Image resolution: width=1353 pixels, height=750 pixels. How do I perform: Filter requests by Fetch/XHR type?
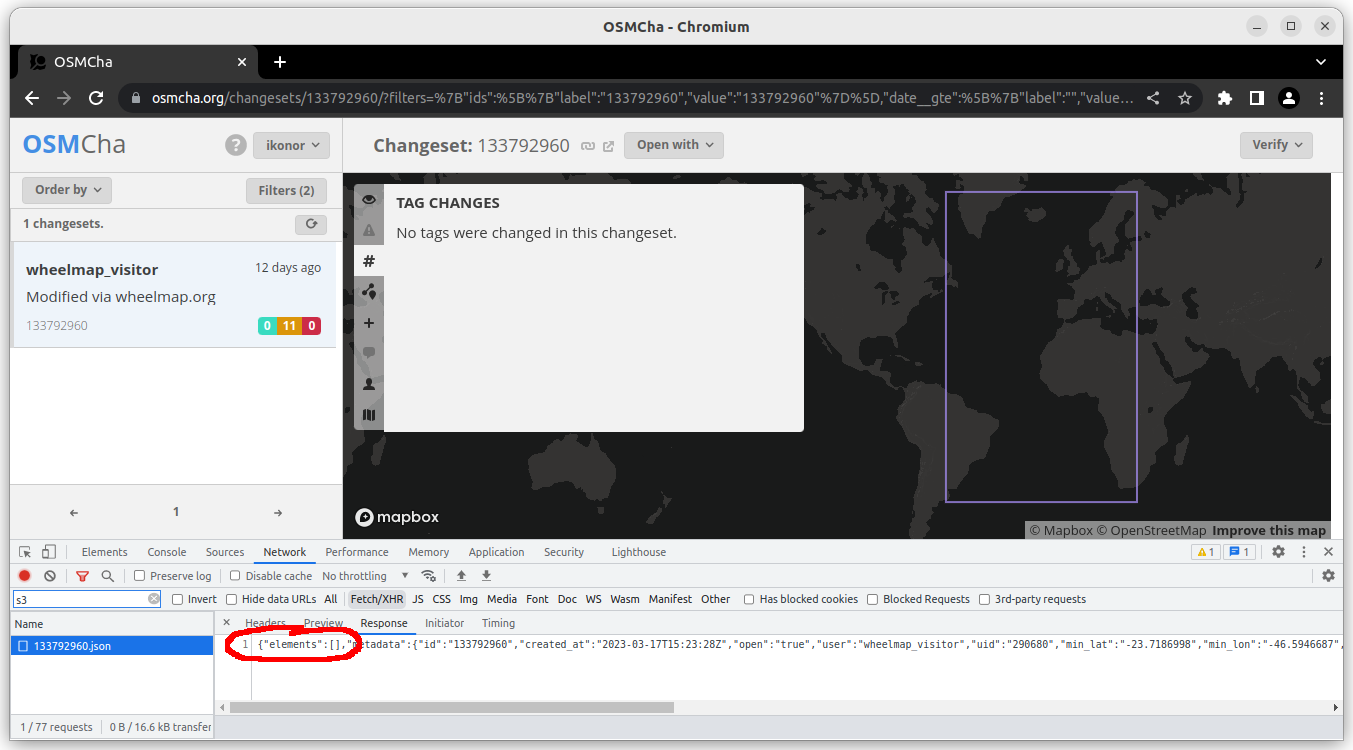tap(377, 599)
